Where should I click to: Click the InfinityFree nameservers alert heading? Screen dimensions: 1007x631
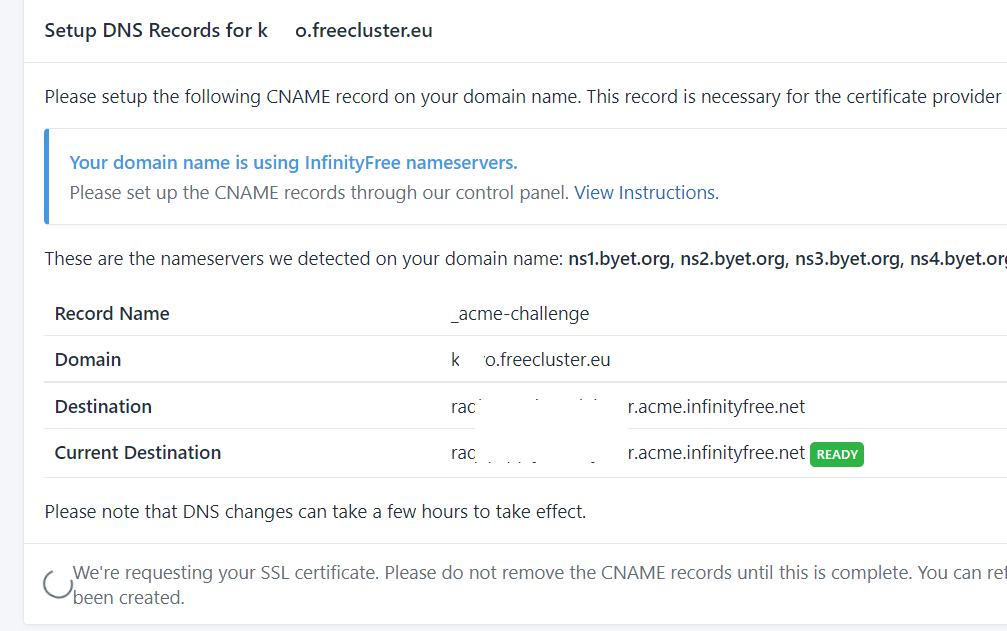tap(293, 163)
